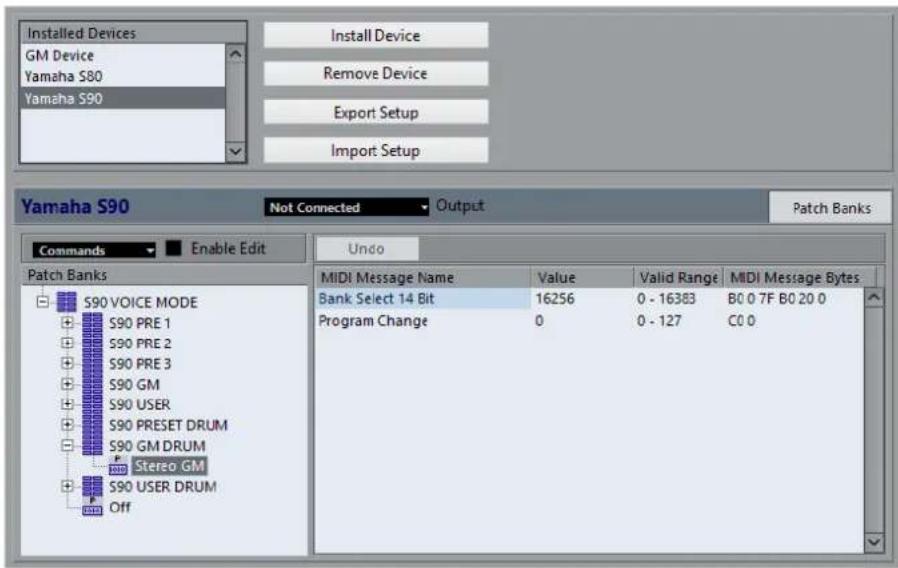Collapse the S90 GM DRUM bank
This screenshot has height=568, width=898.
(67, 445)
